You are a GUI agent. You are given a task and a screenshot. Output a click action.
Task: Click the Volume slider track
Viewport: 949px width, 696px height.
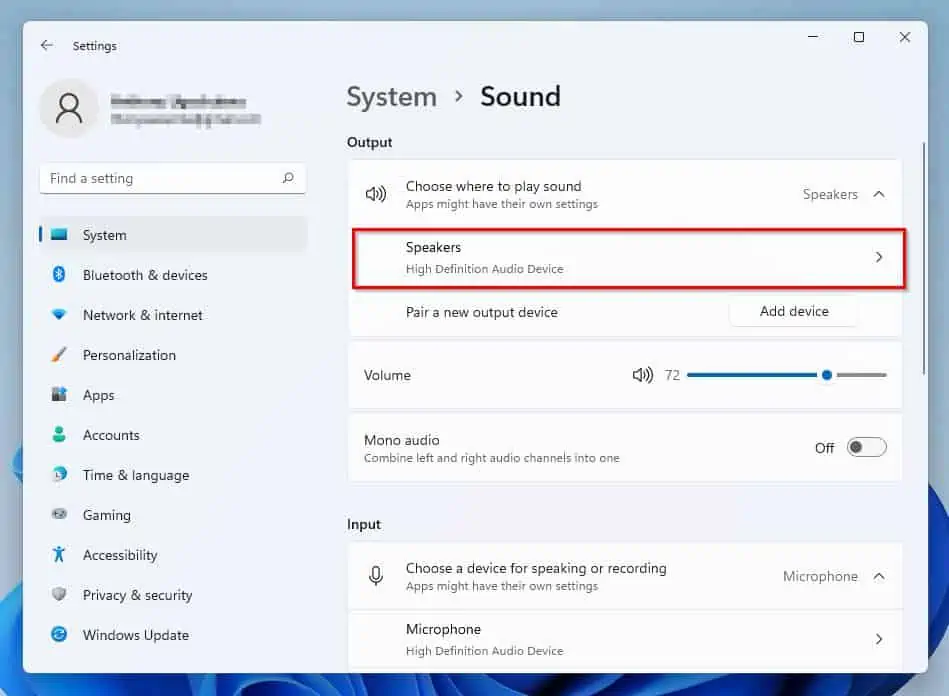click(x=787, y=375)
